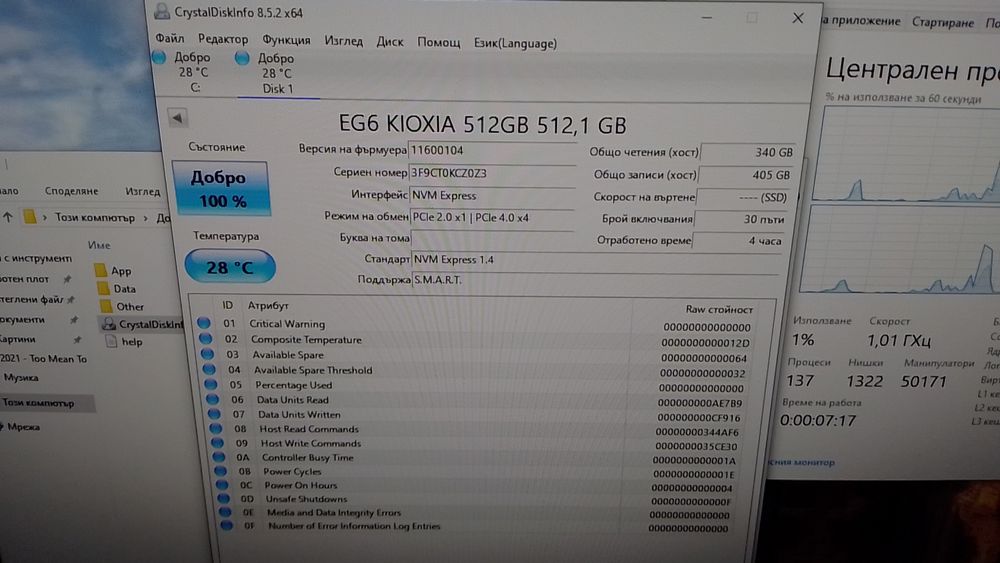
Task: Open the Data folder in File Explorer
Action: tap(117, 289)
